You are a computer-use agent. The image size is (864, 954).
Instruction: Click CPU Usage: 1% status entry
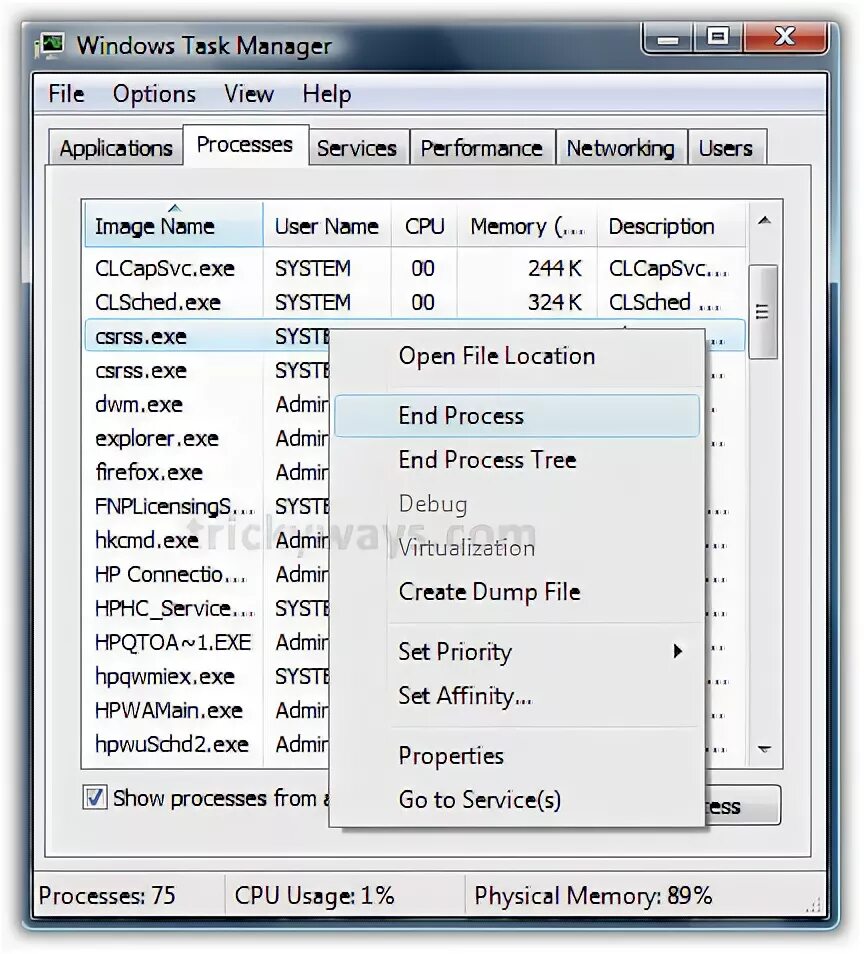pyautogui.click(x=315, y=896)
